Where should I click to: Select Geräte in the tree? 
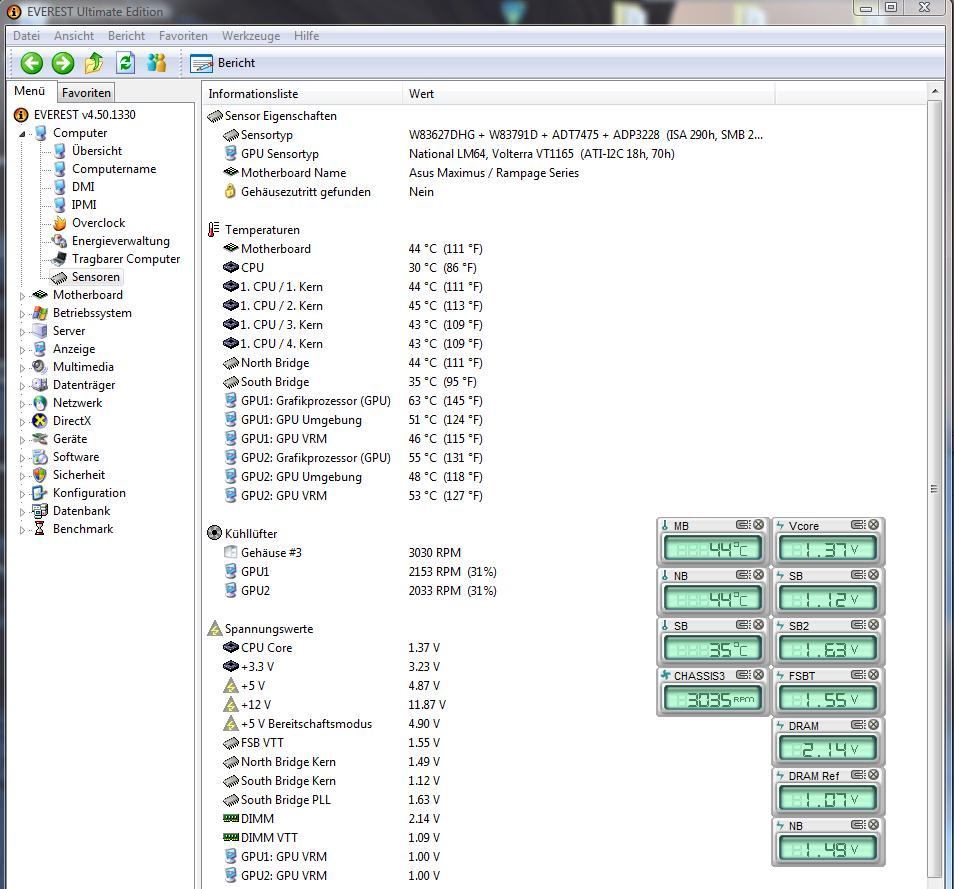[69, 439]
